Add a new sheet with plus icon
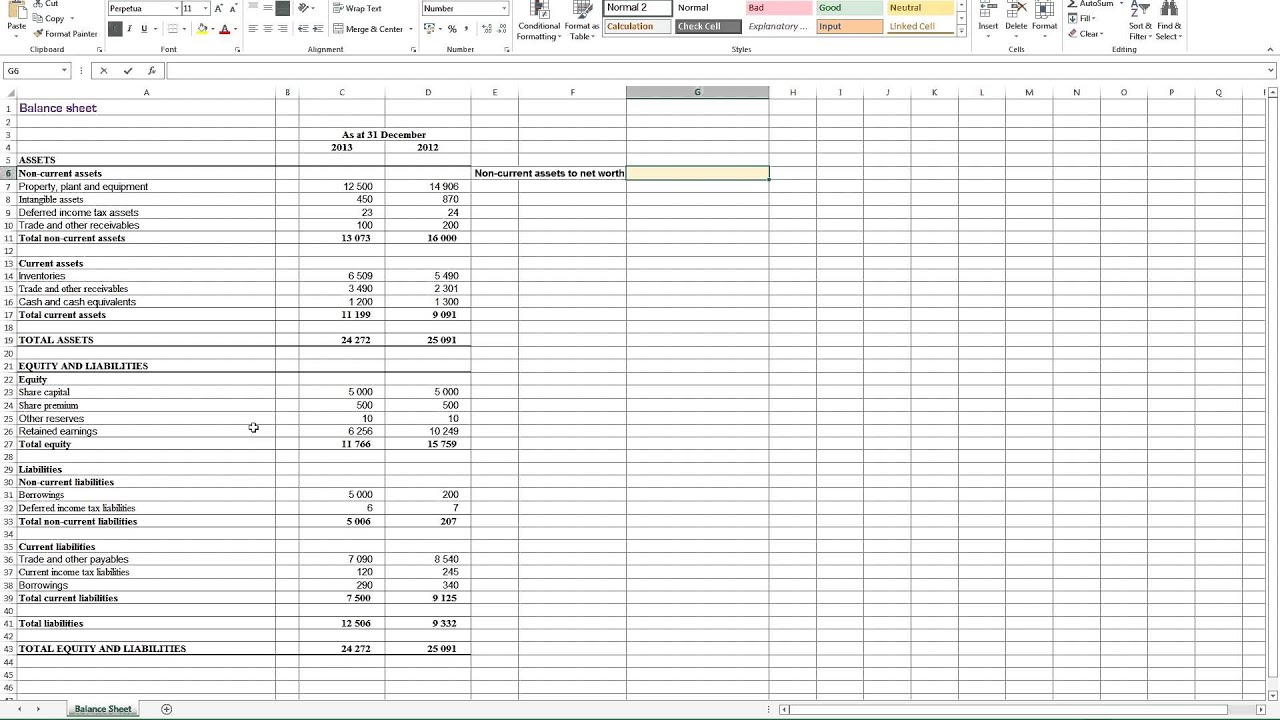This screenshot has height=720, width=1280. point(167,709)
